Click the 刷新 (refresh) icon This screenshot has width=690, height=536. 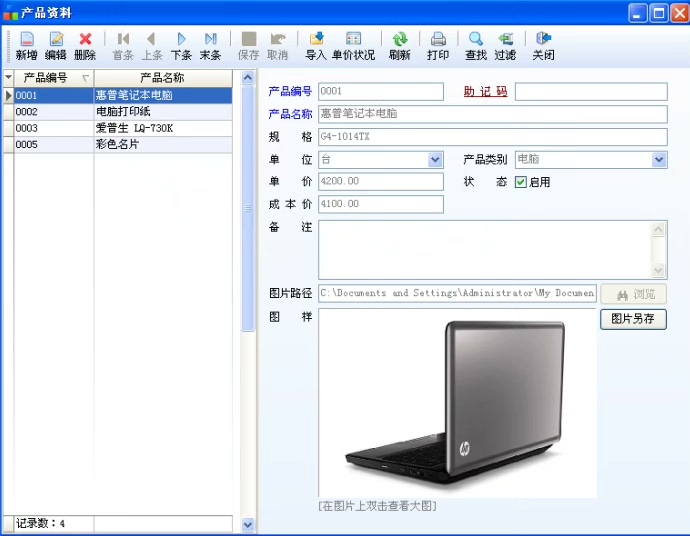tap(400, 45)
